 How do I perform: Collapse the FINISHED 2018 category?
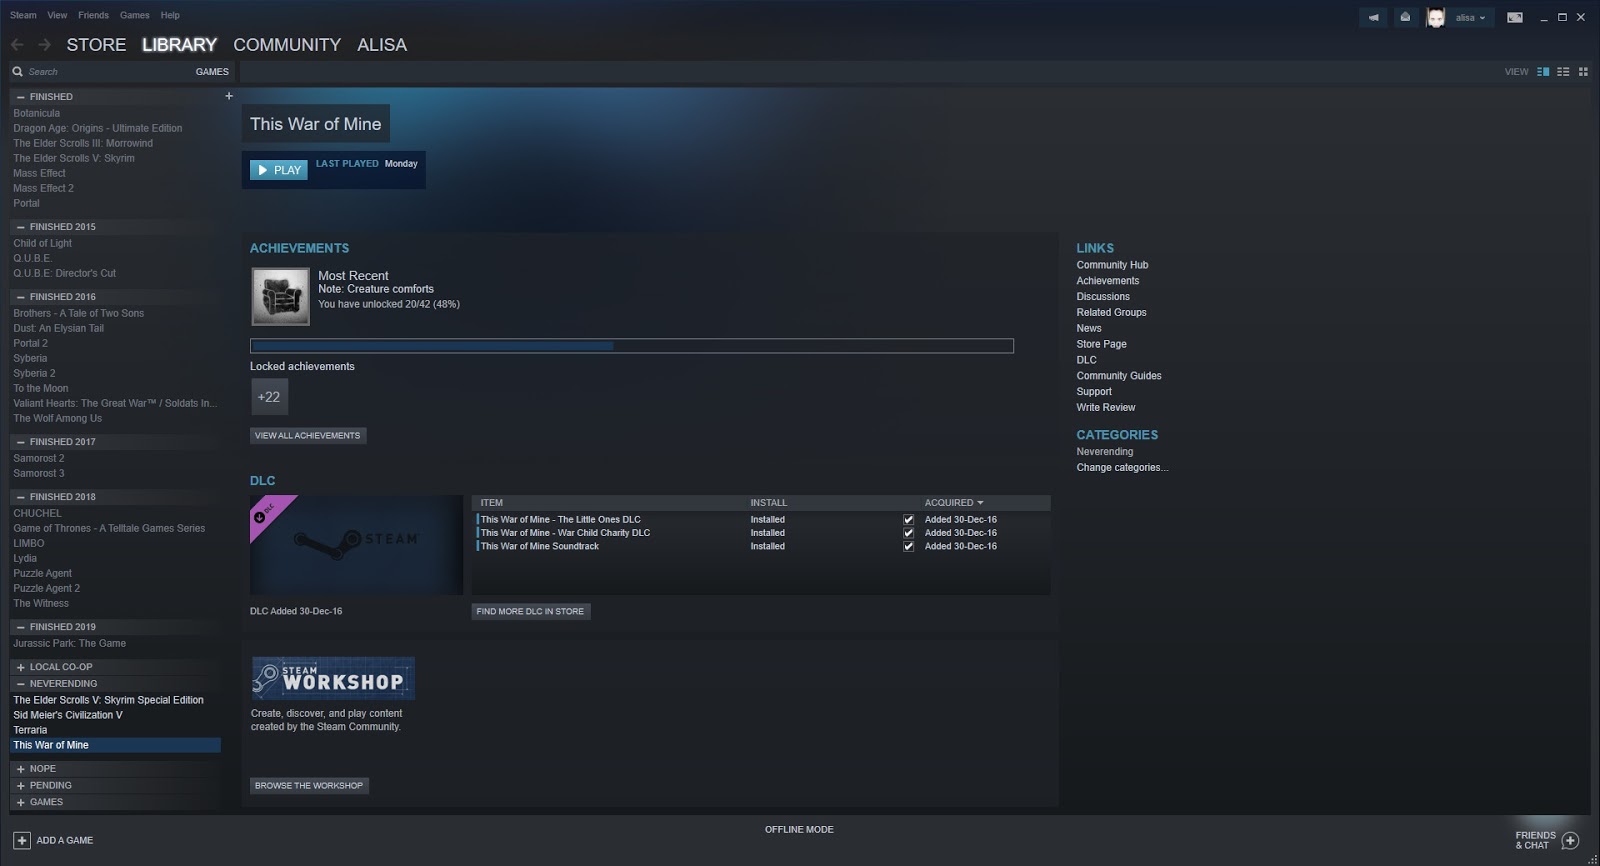pyautogui.click(x=21, y=497)
